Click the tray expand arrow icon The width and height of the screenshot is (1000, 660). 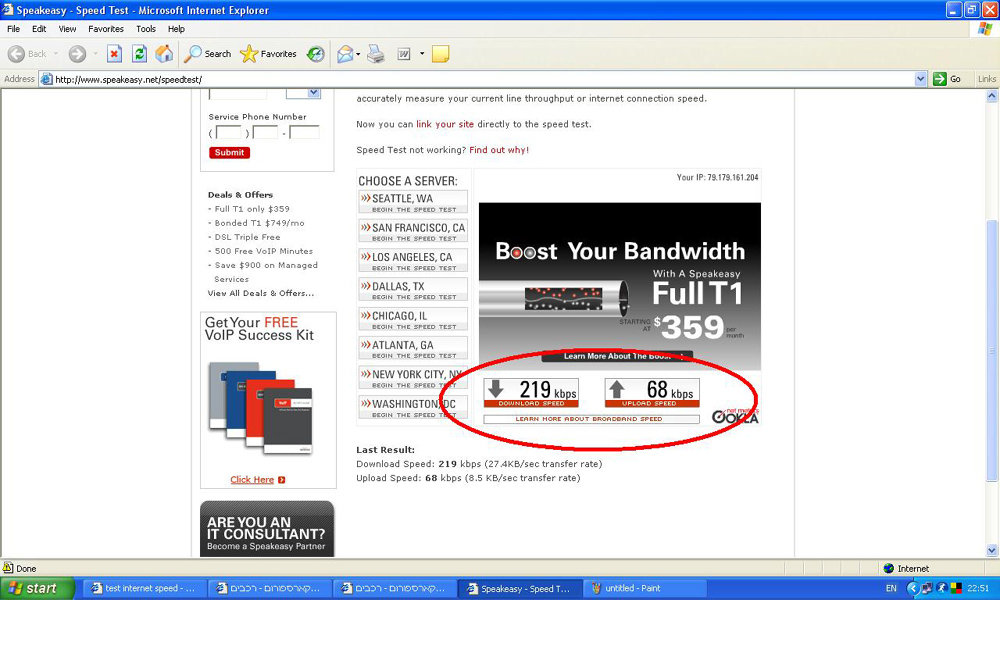913,589
